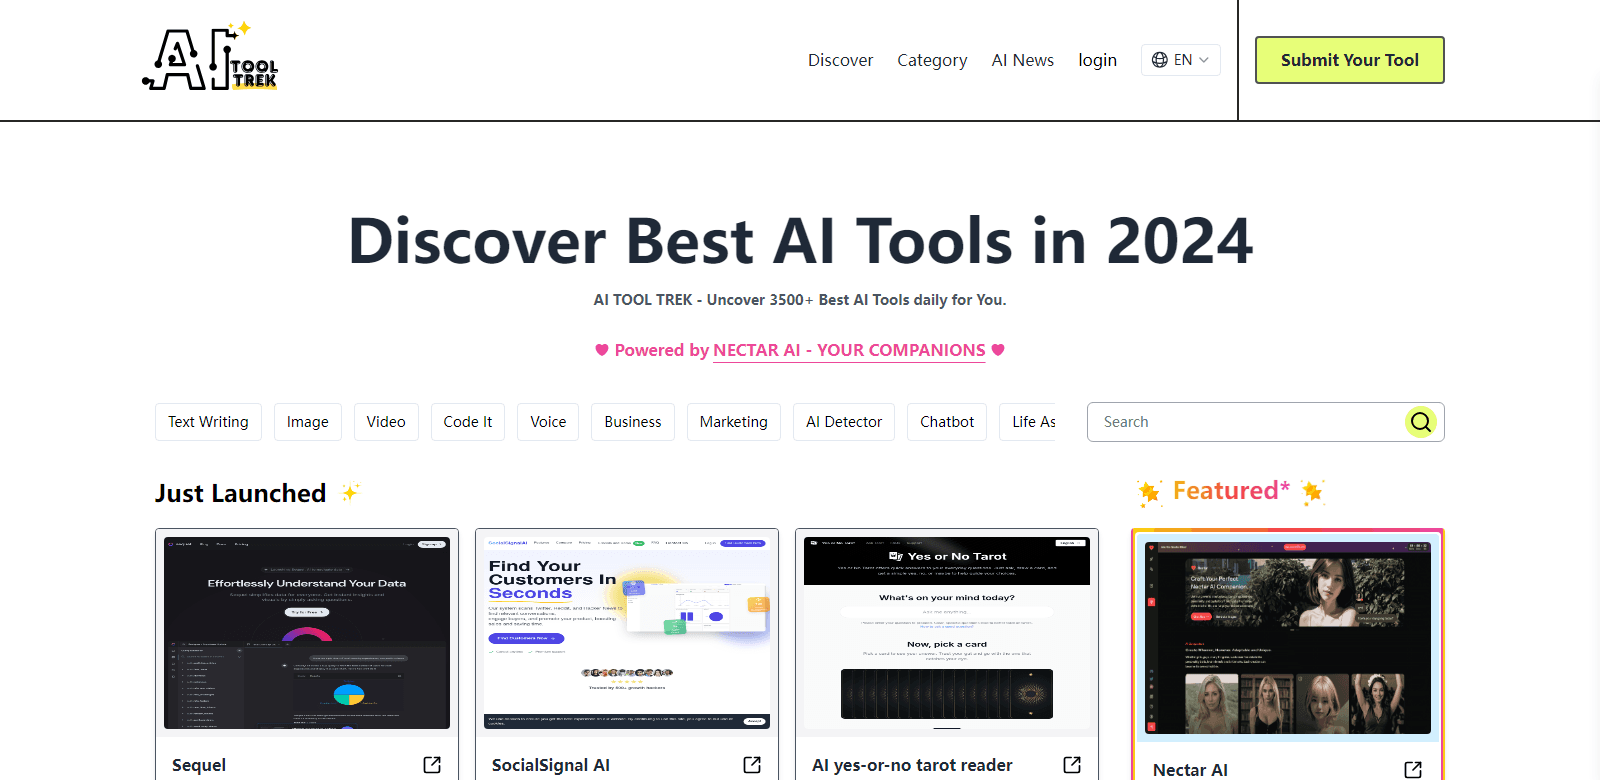Open tarot reader external link icon
1600x780 pixels.
pos(1072,765)
